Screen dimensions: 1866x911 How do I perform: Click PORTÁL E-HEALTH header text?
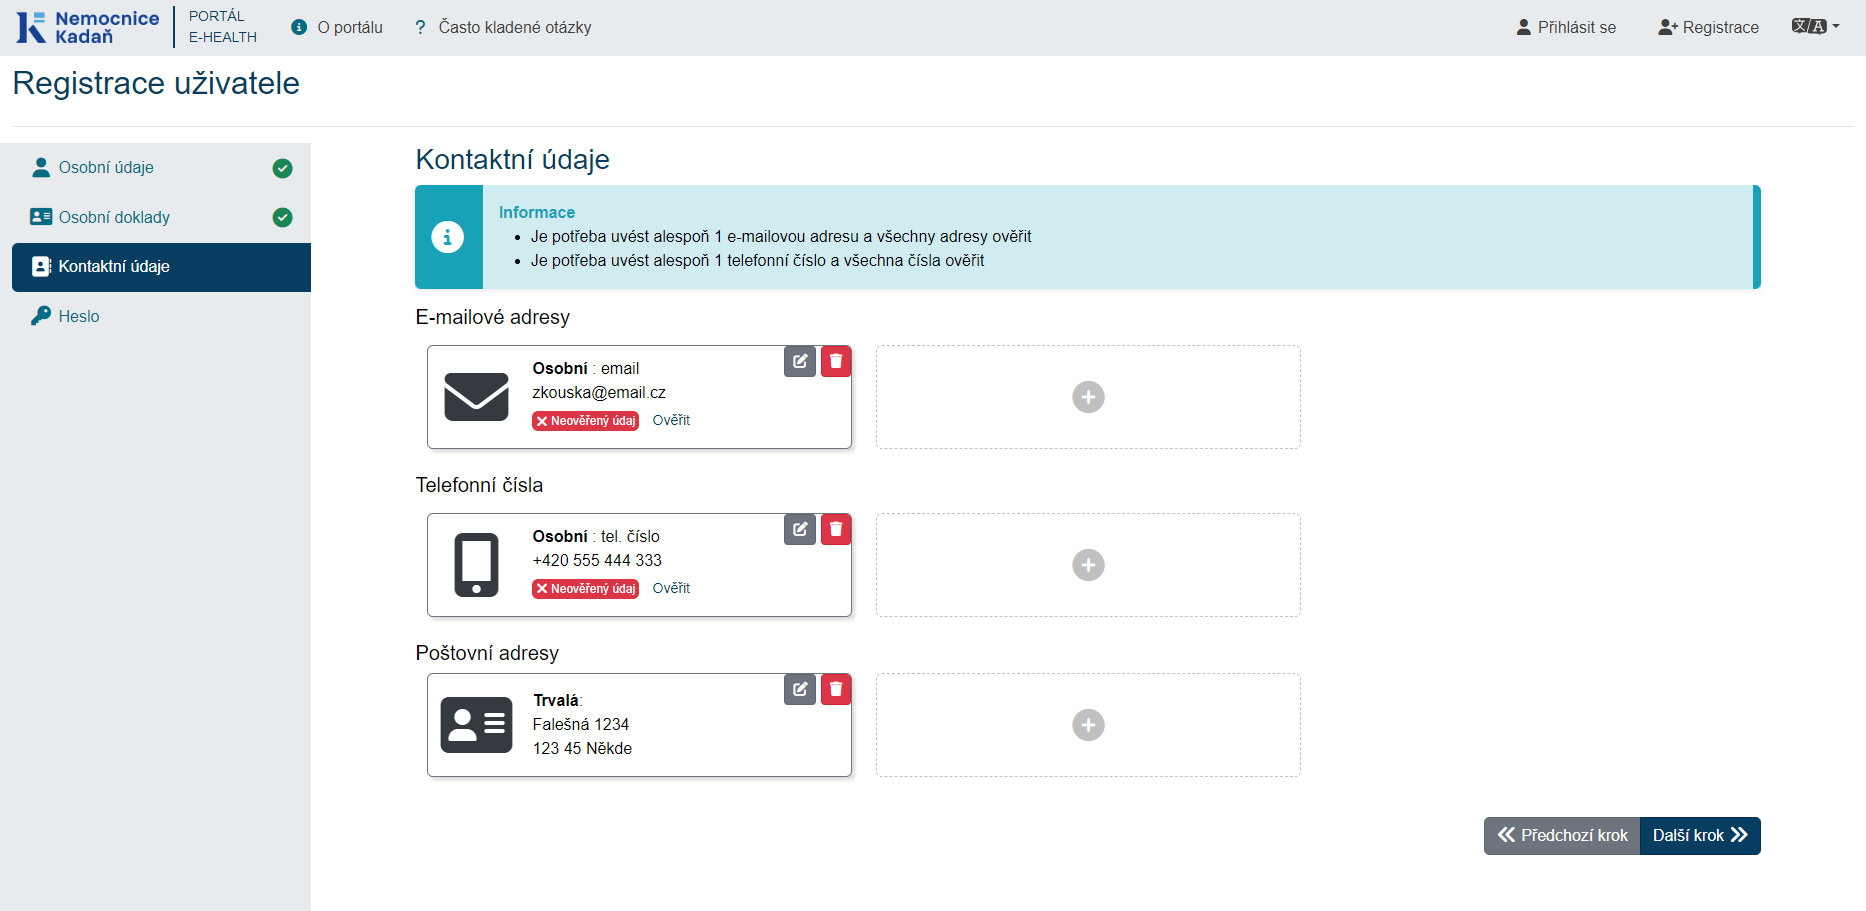[x=223, y=27]
